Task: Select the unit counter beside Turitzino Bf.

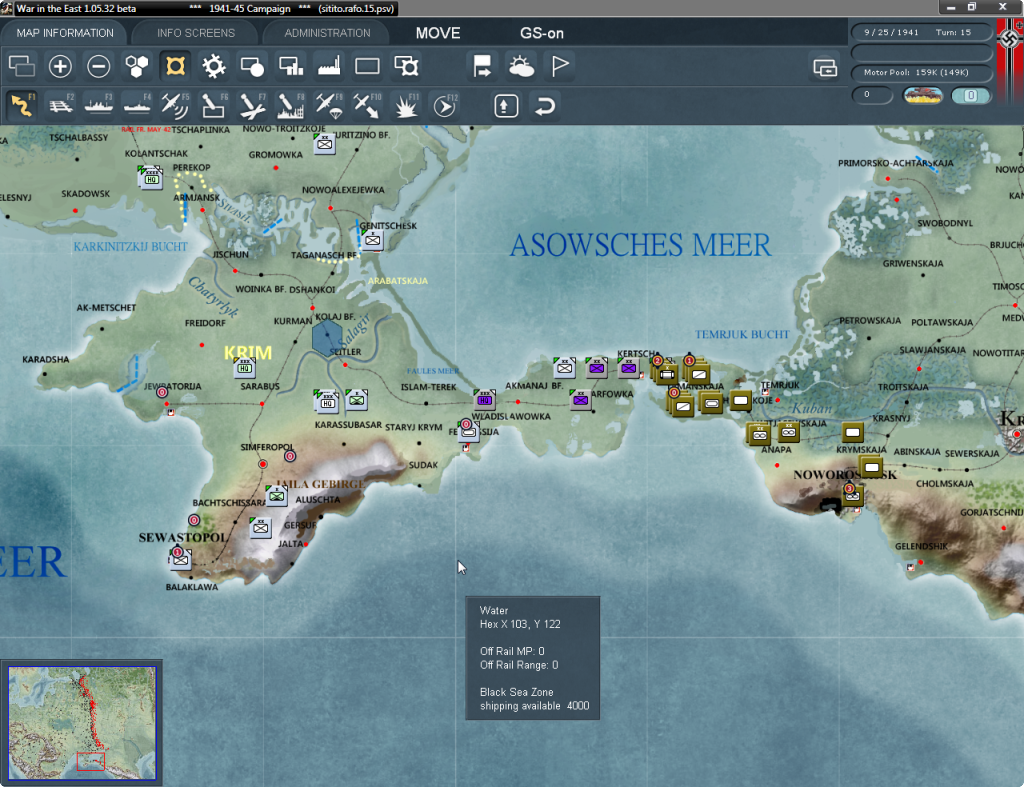Action: [x=325, y=144]
